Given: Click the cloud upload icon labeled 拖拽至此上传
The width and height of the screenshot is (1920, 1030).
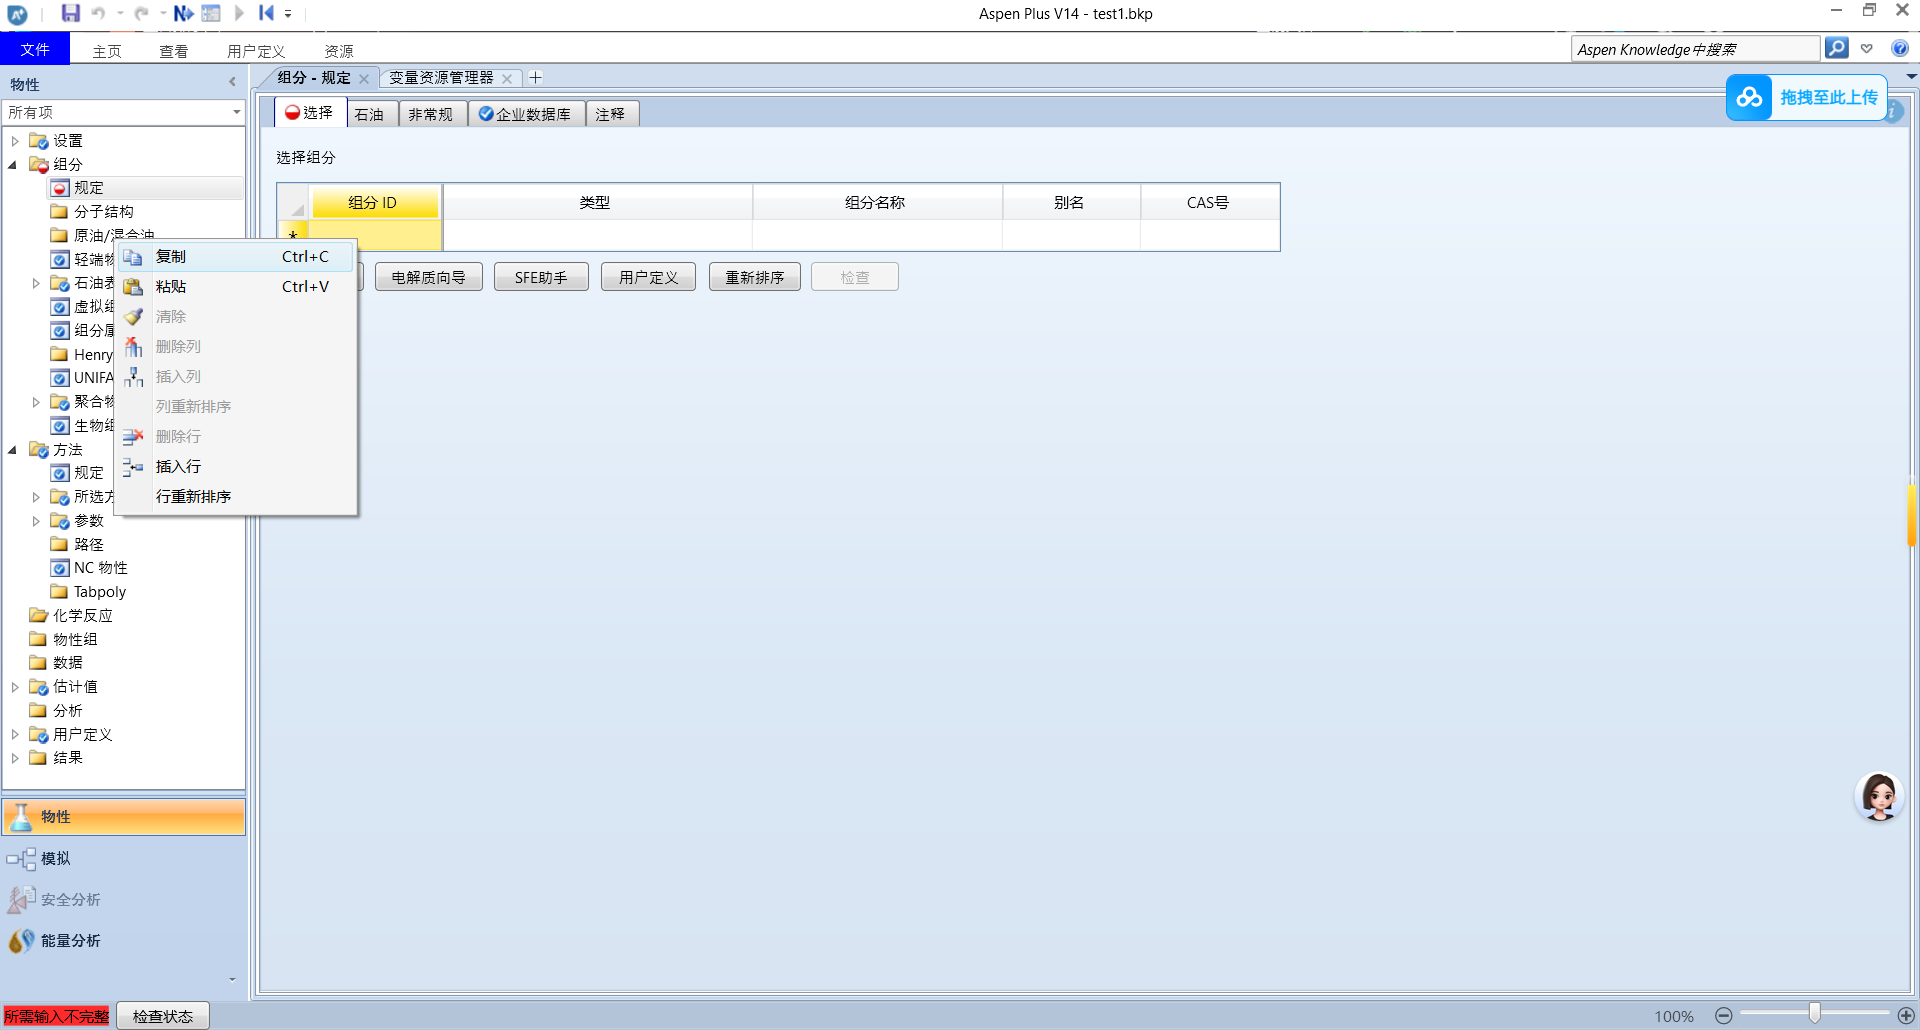Looking at the screenshot, I should 1749,97.
